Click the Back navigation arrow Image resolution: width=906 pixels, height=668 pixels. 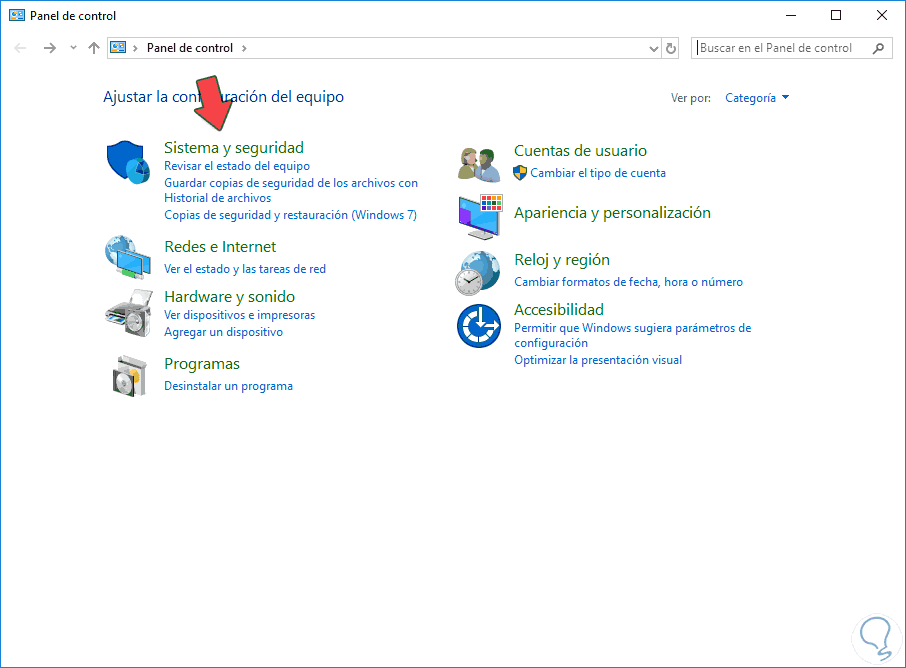click(20, 48)
